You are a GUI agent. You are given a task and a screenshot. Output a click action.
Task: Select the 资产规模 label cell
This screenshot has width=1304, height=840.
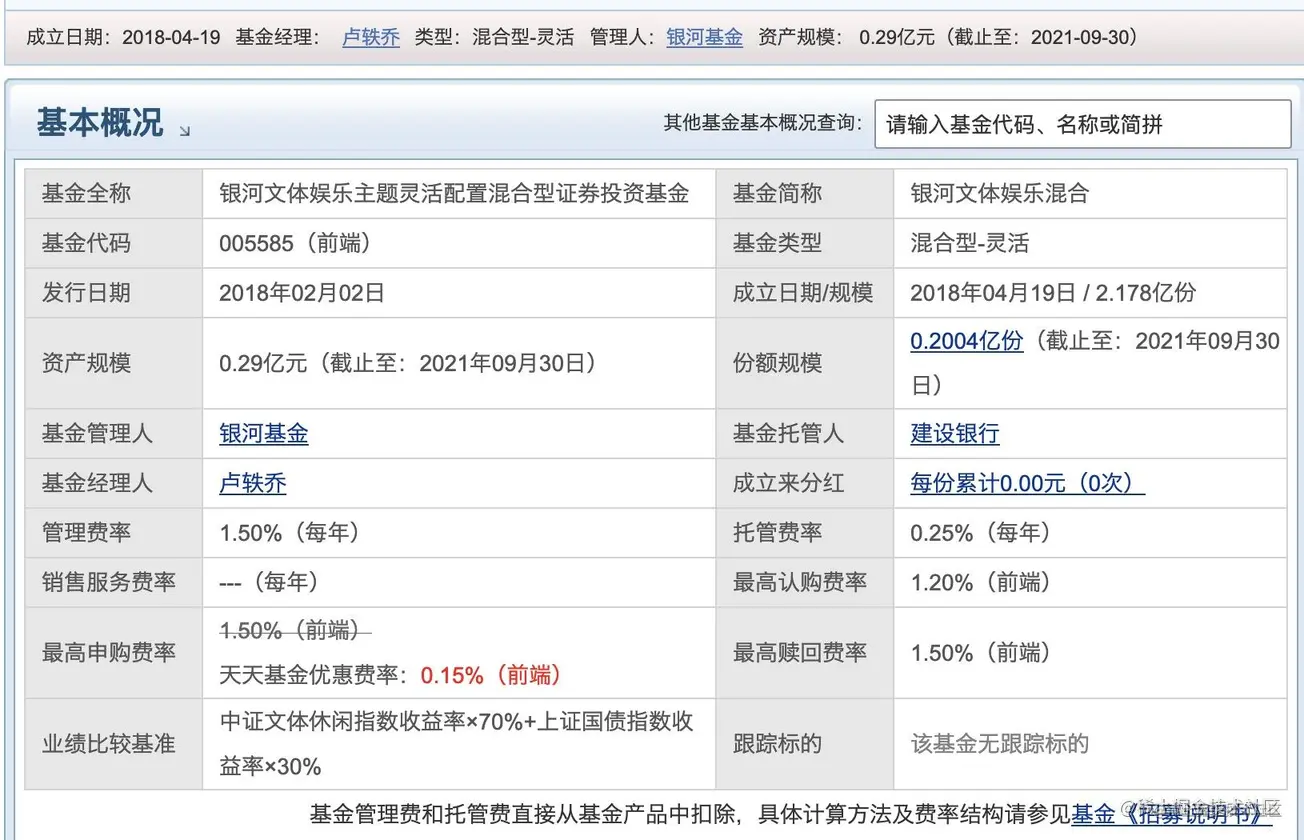click(114, 363)
